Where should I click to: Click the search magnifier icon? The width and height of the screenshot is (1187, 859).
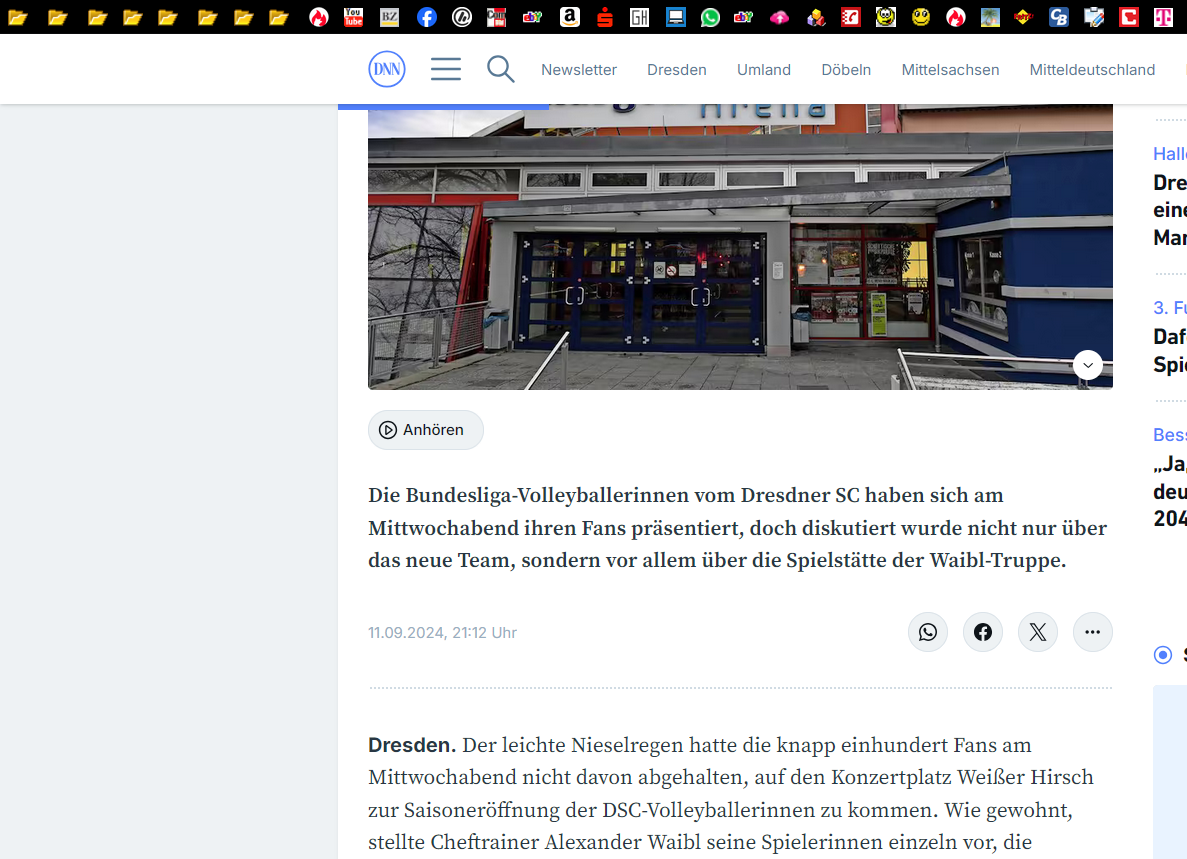(x=500, y=69)
